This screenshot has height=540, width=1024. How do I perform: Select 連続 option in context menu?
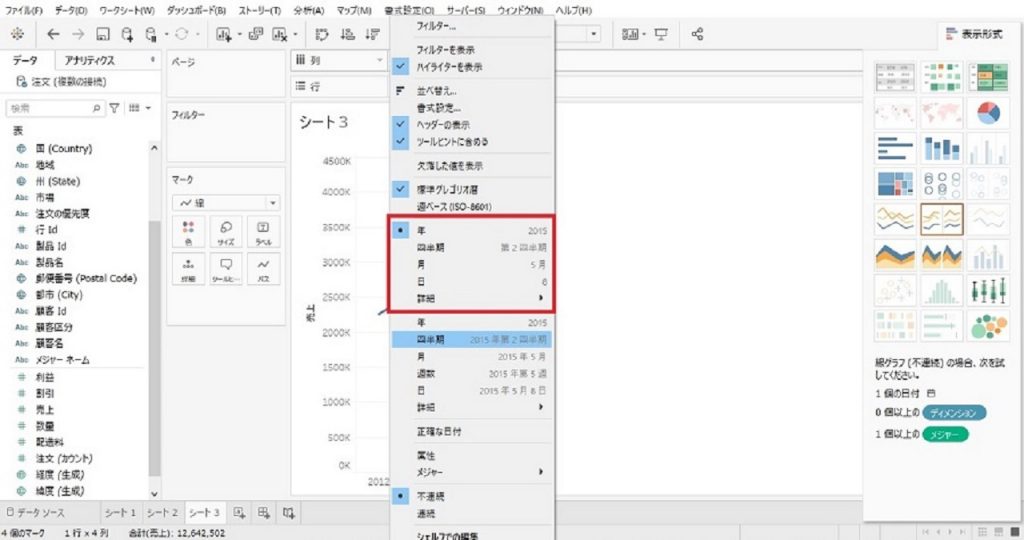tap(472, 514)
